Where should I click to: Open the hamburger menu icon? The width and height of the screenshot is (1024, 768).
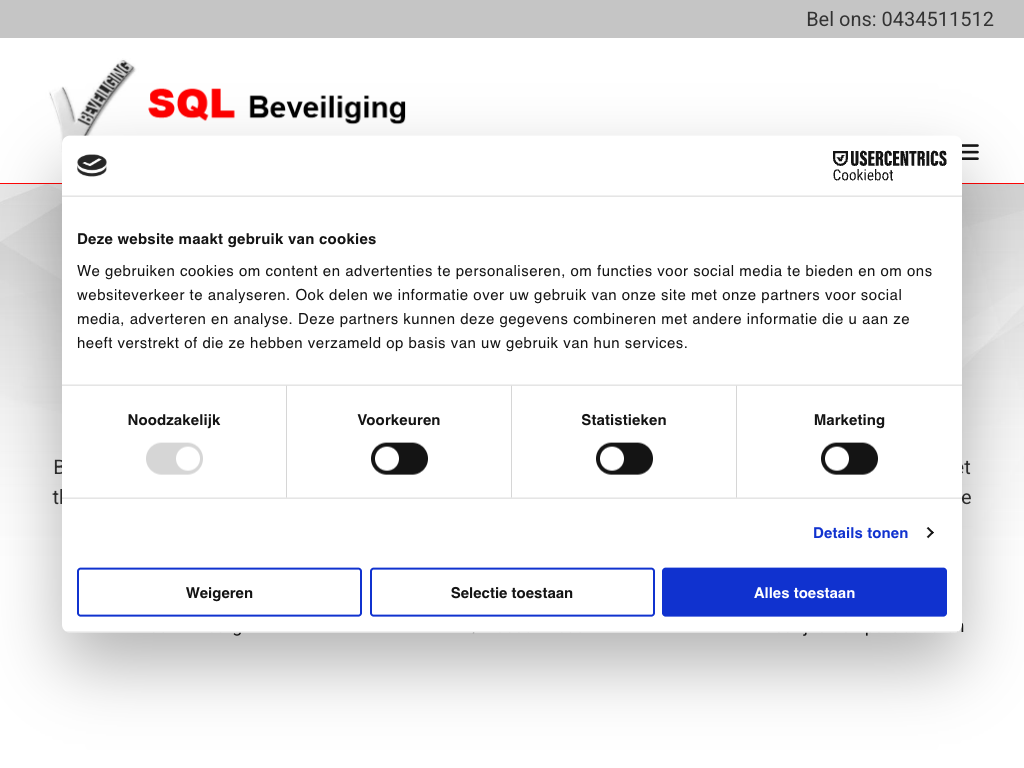click(970, 152)
